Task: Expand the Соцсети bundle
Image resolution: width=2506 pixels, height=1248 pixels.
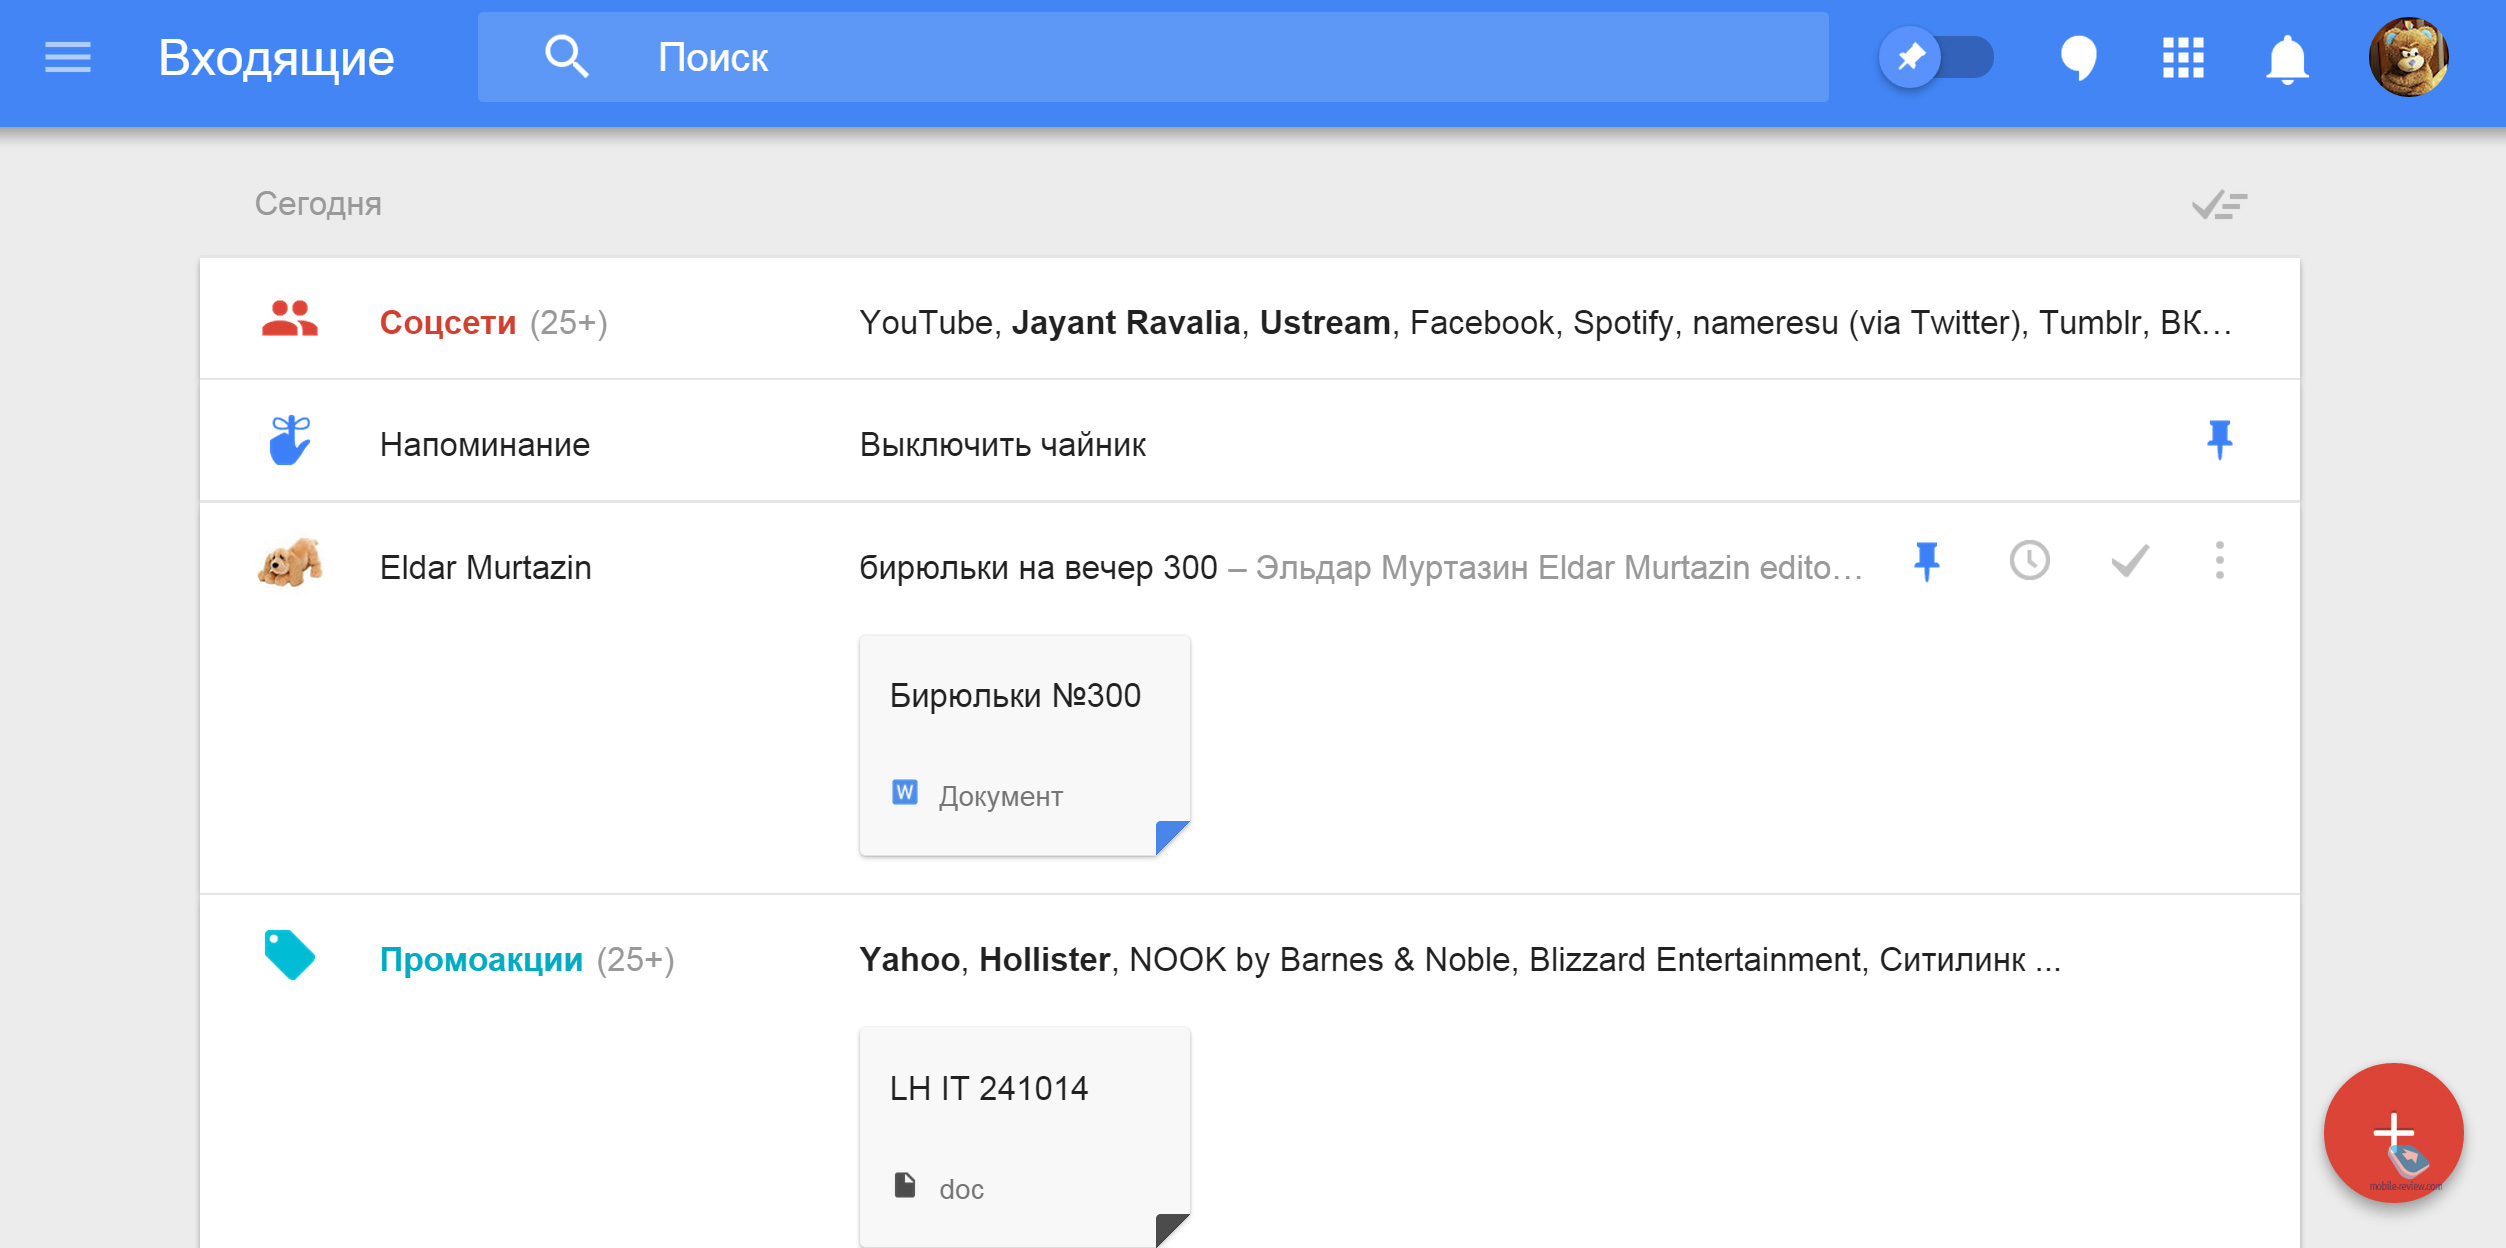Action: (447, 323)
